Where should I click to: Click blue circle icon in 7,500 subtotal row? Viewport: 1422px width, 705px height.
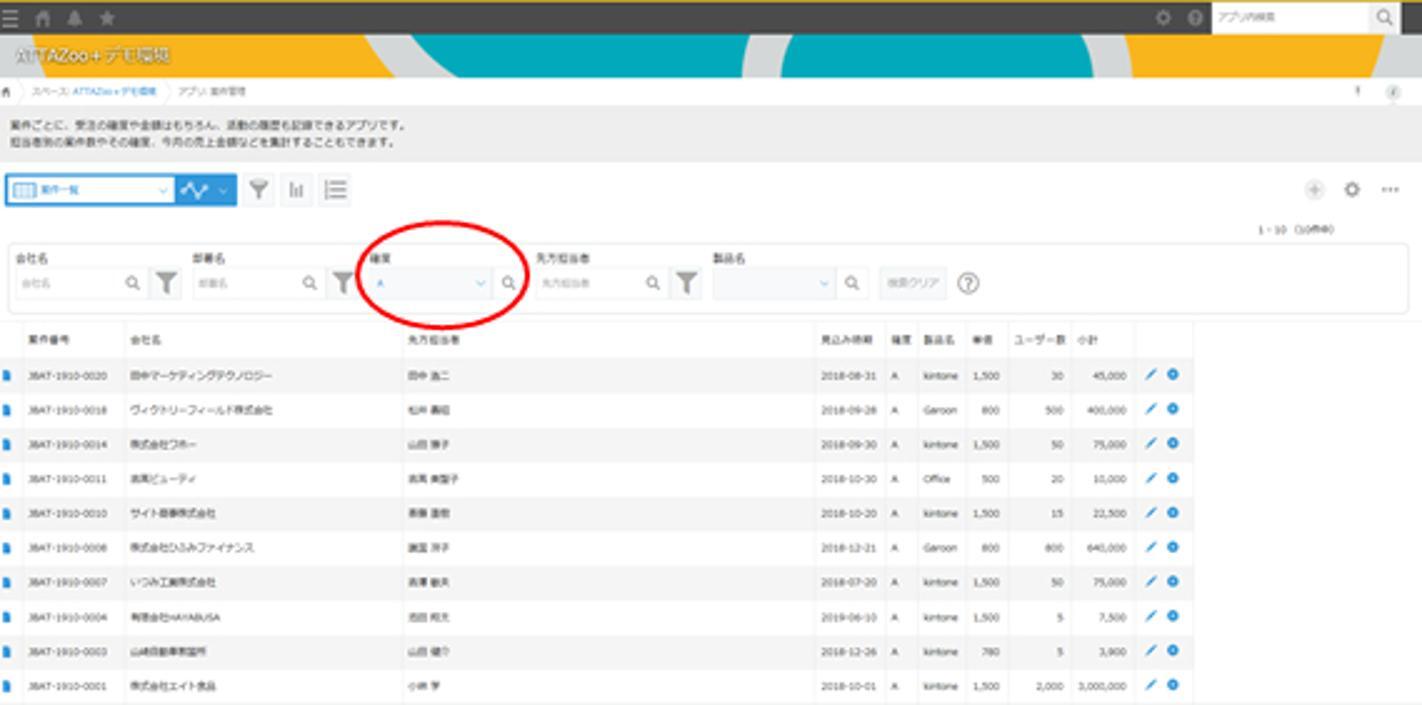(x=1173, y=616)
